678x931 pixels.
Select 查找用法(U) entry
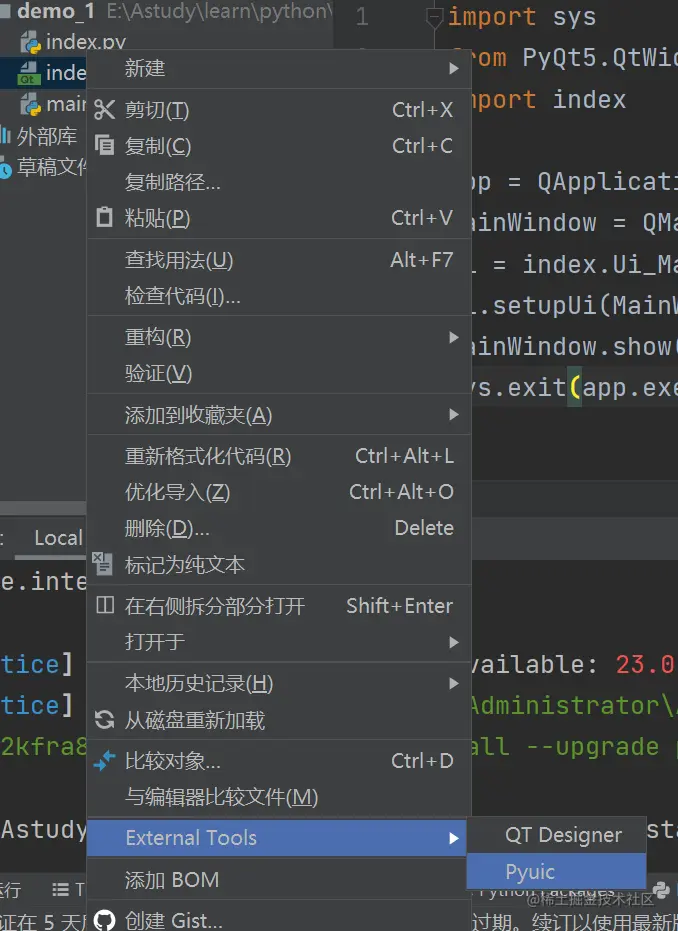(278, 259)
